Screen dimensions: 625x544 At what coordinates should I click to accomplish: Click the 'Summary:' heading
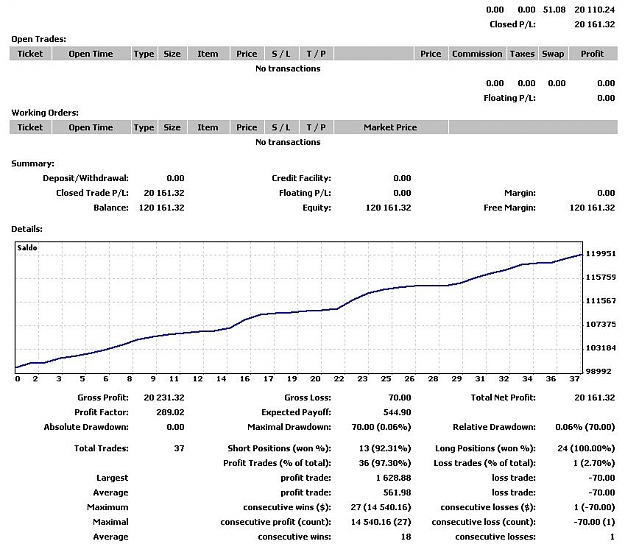pyautogui.click(x=33, y=163)
